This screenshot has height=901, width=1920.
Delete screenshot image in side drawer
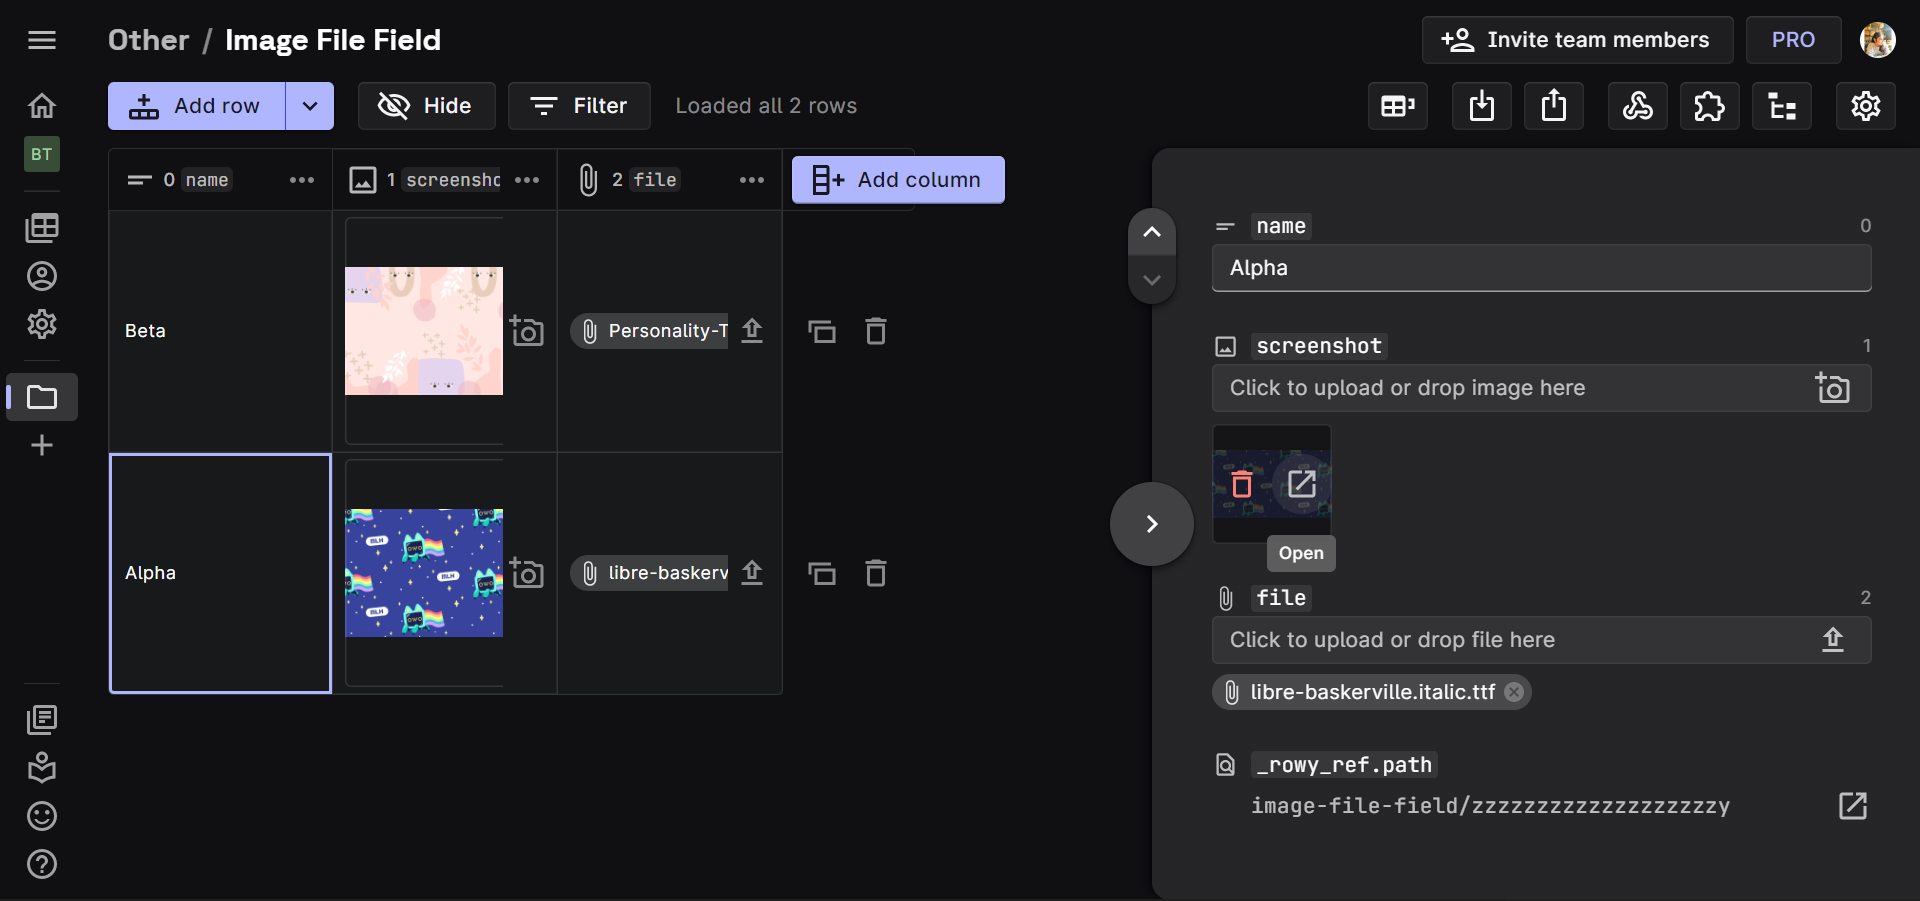(x=1242, y=485)
